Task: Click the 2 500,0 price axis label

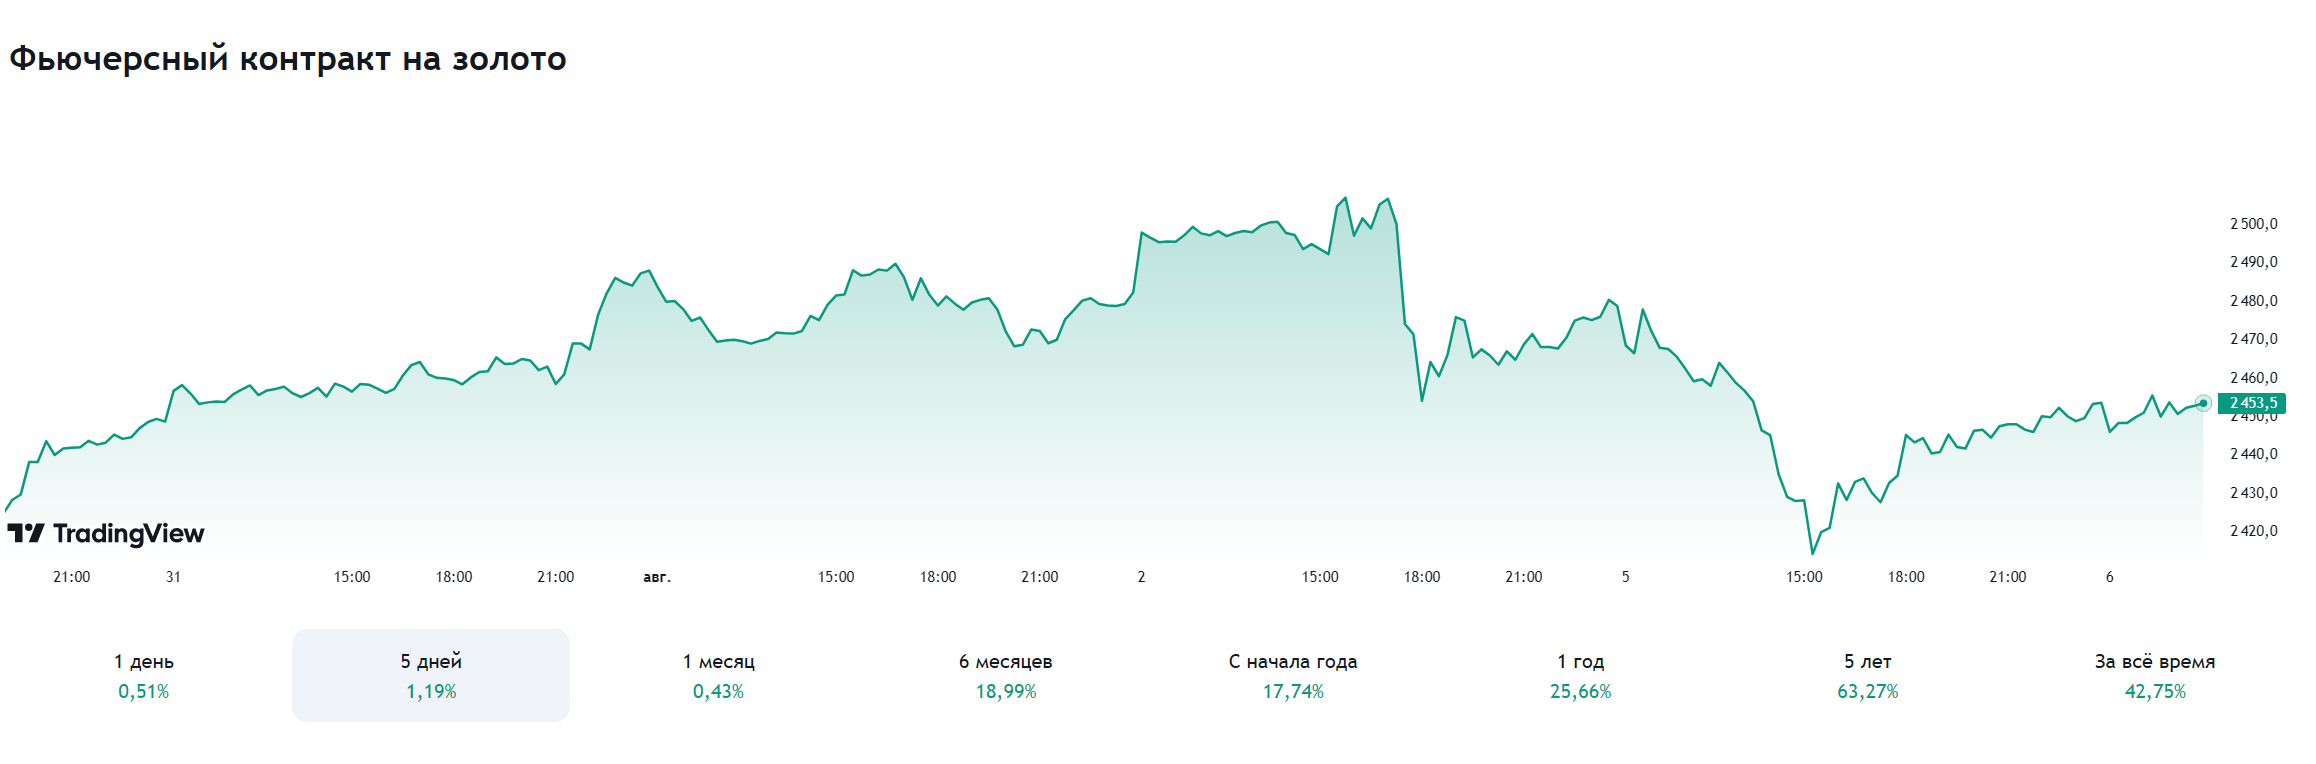Action: pos(2254,224)
